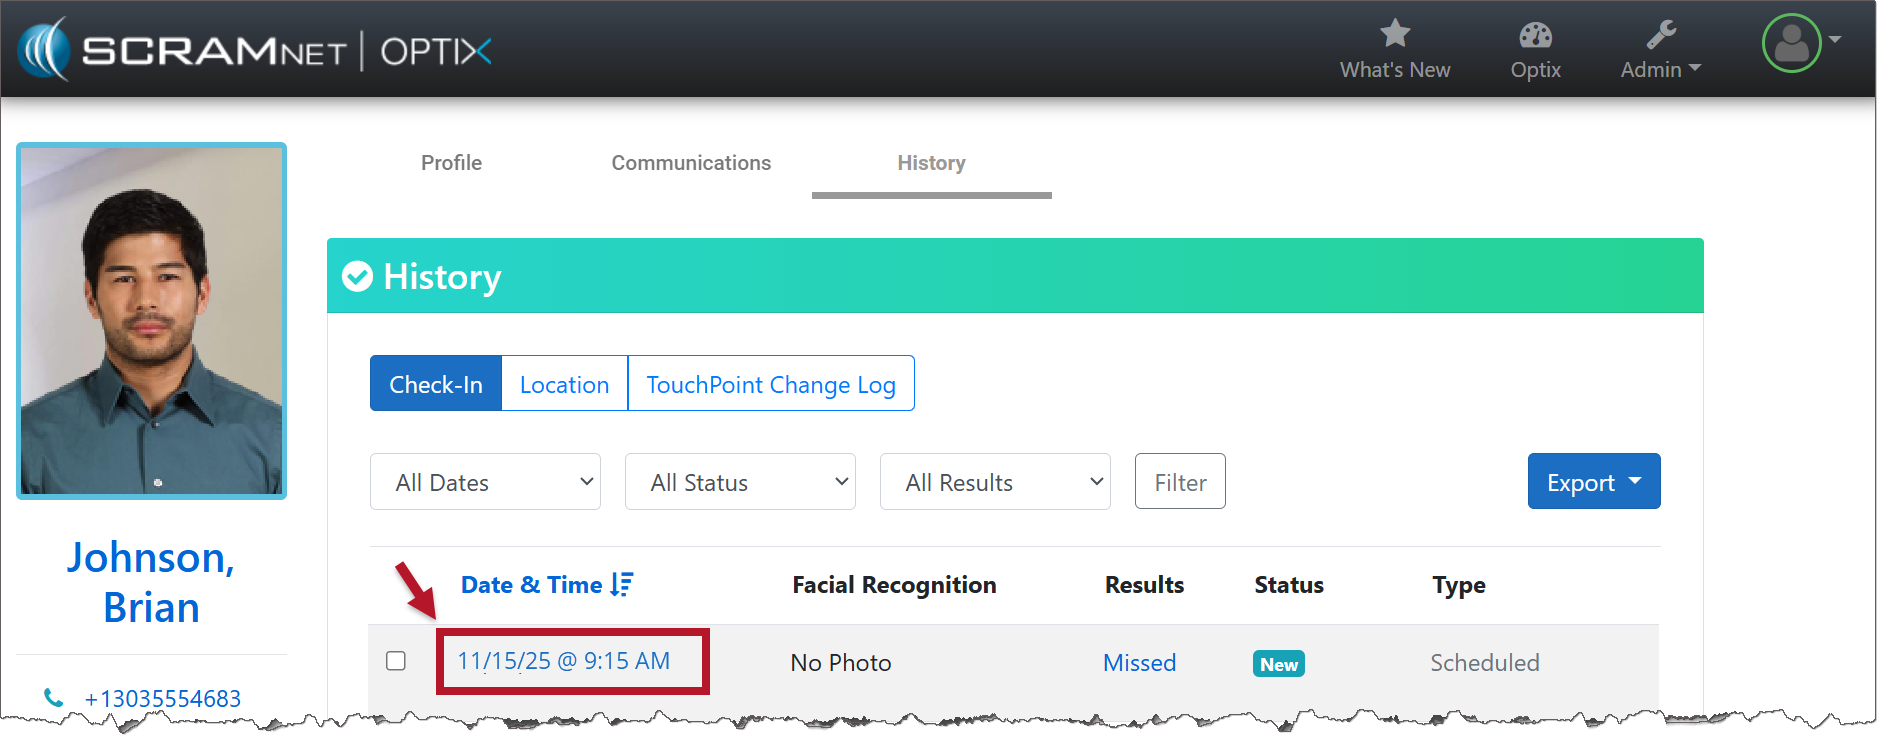Viewport: 1879px width, 746px height.
Task: Select the Location history view
Action: pyautogui.click(x=564, y=384)
